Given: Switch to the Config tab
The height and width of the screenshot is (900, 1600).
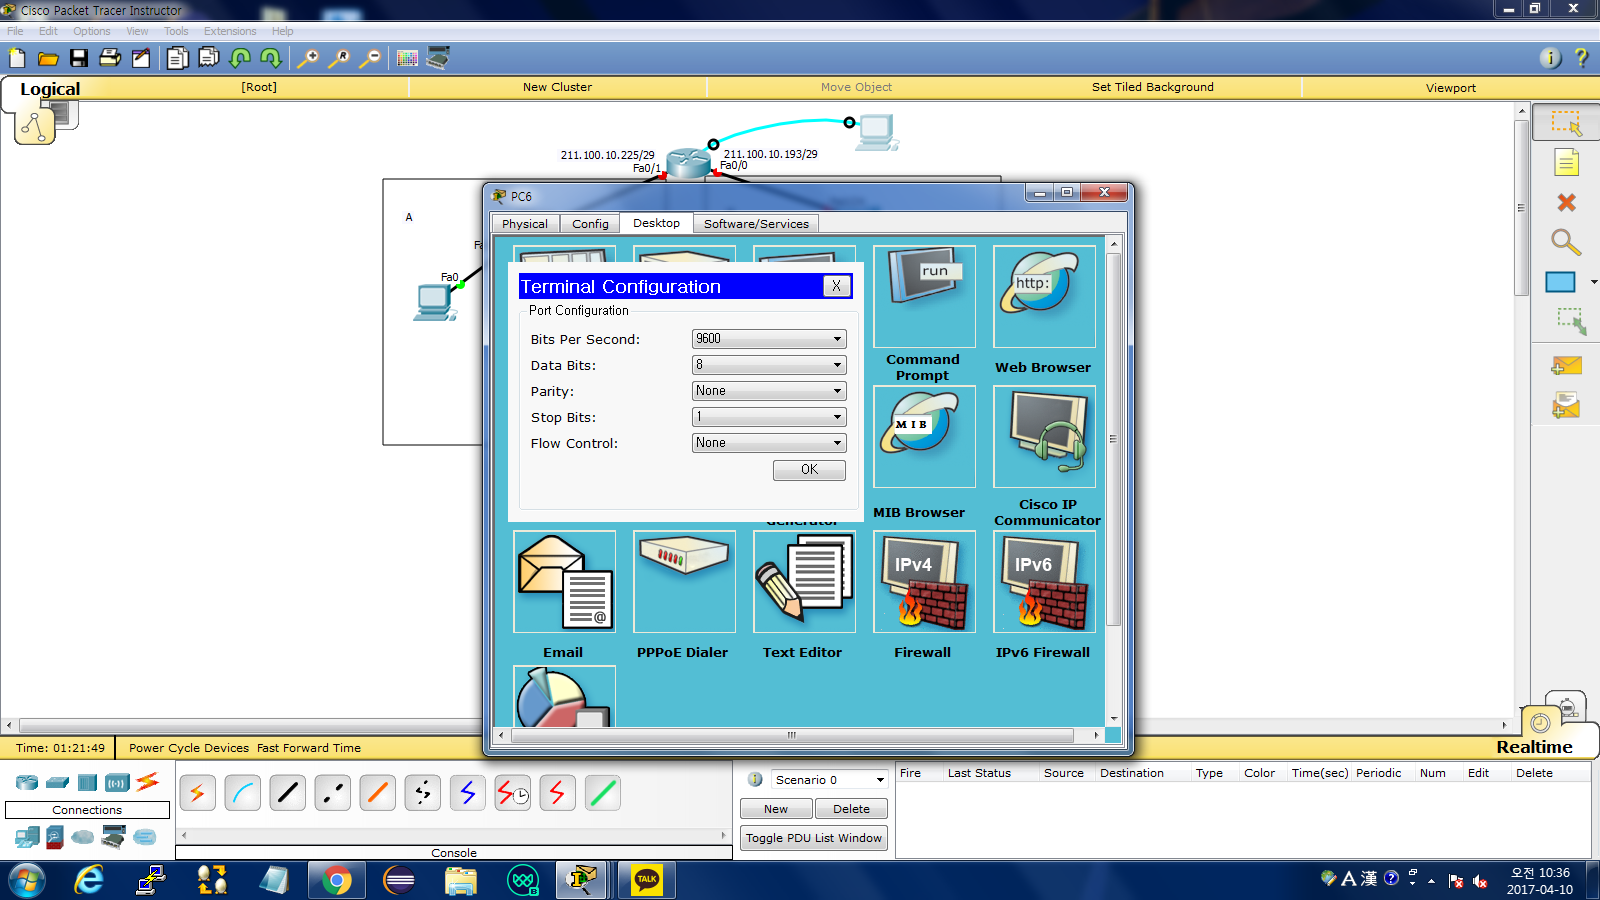Looking at the screenshot, I should 590,224.
